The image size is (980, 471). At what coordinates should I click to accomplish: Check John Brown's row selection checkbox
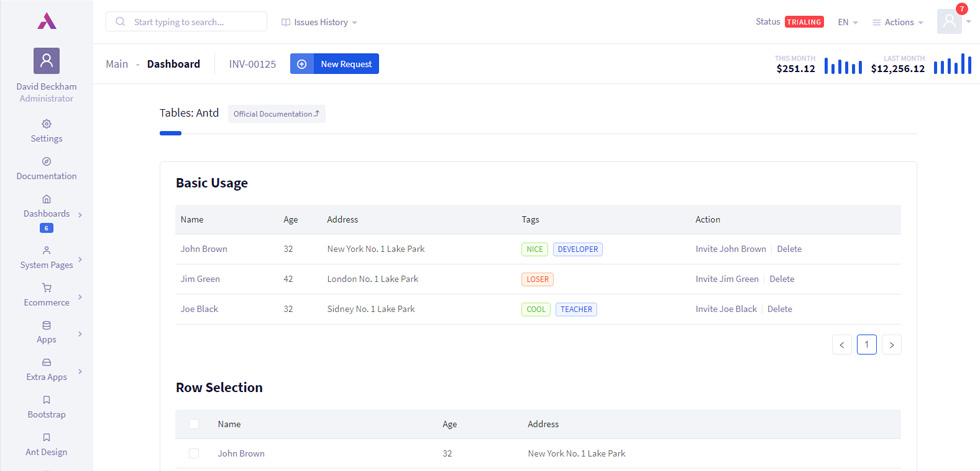click(x=194, y=454)
